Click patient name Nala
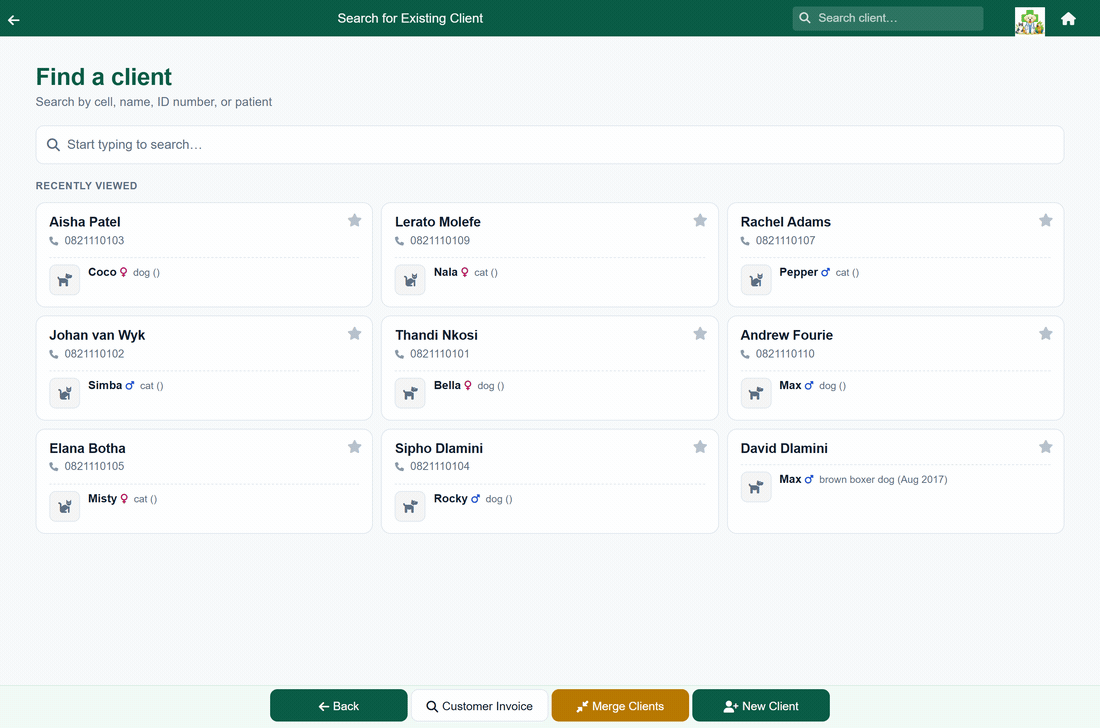 [x=445, y=272]
